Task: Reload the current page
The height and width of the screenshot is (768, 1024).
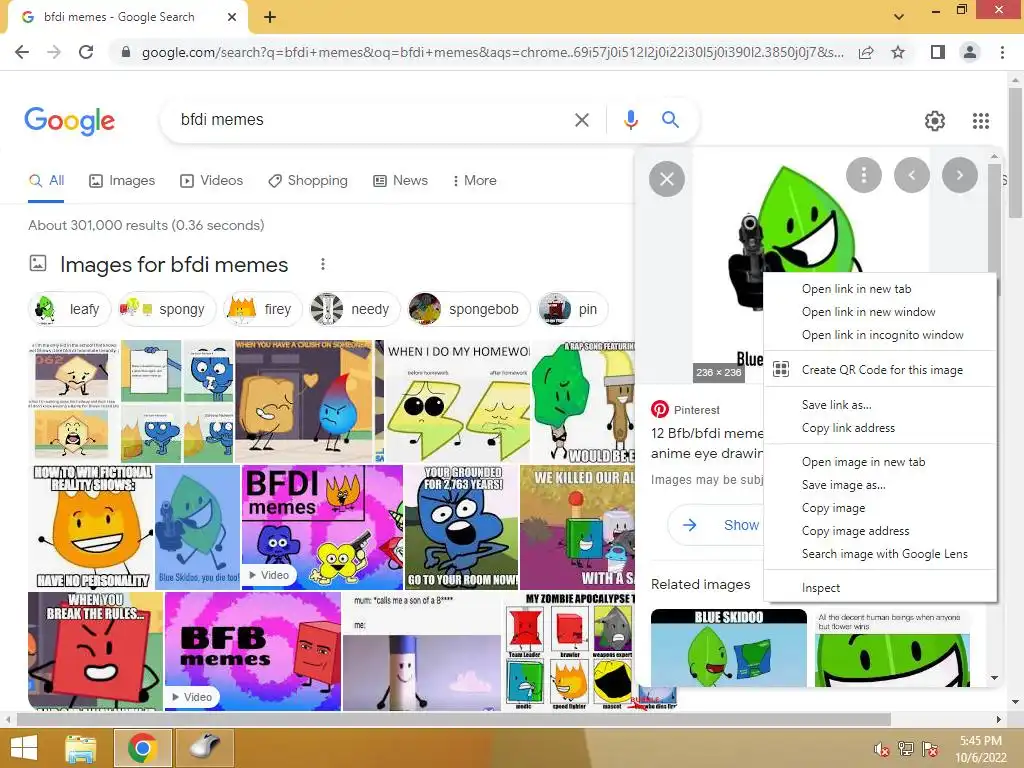Action: coord(86,52)
